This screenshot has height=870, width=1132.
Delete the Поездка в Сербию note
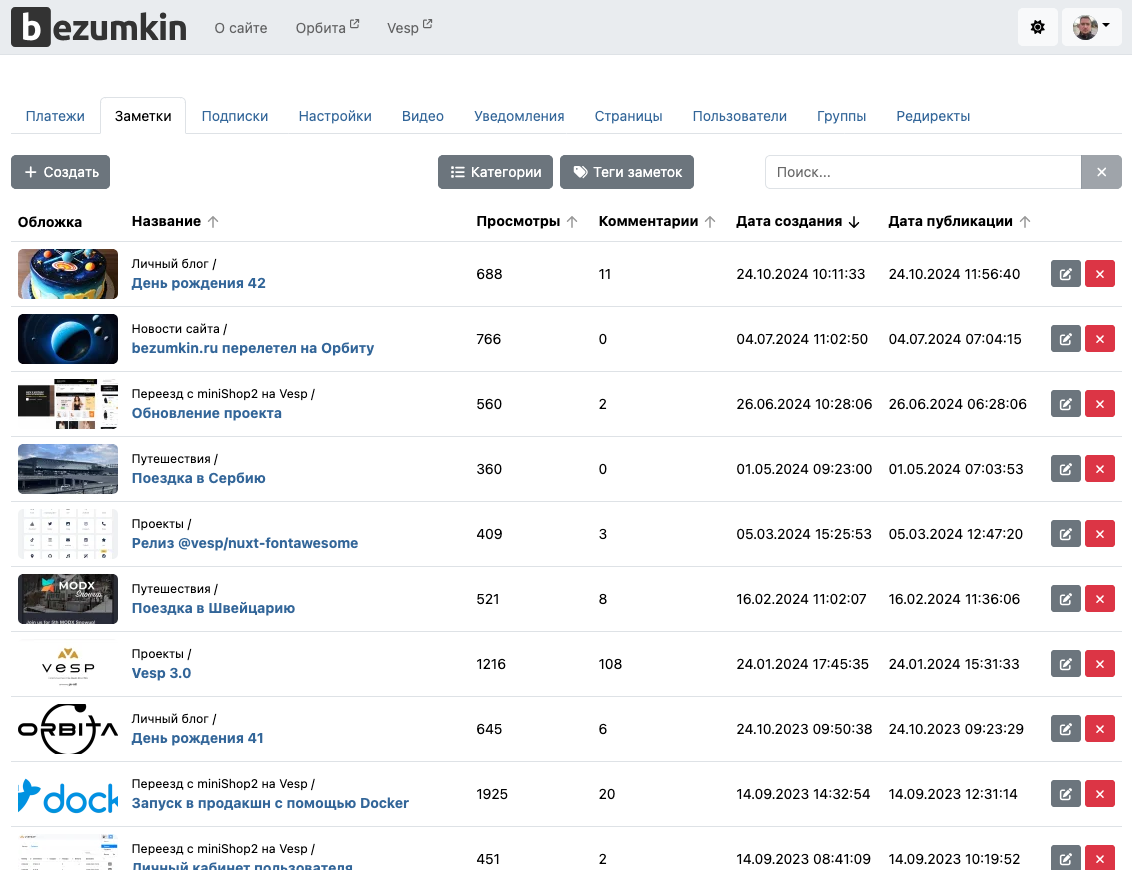[x=1099, y=469]
